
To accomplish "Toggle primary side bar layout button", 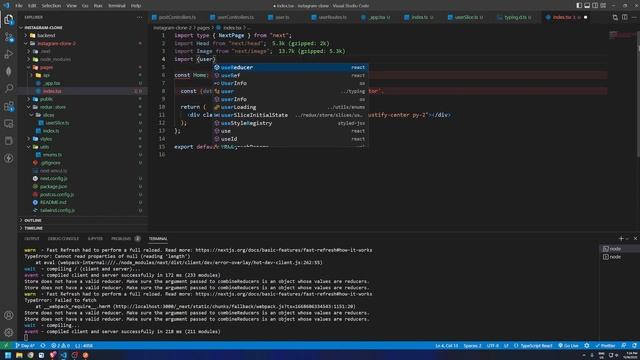I will pos(579,6).
